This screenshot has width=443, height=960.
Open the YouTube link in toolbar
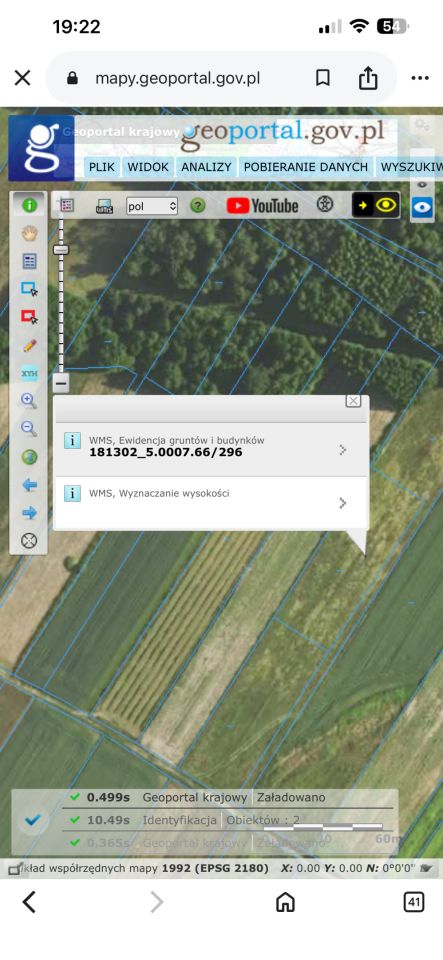tap(262, 206)
